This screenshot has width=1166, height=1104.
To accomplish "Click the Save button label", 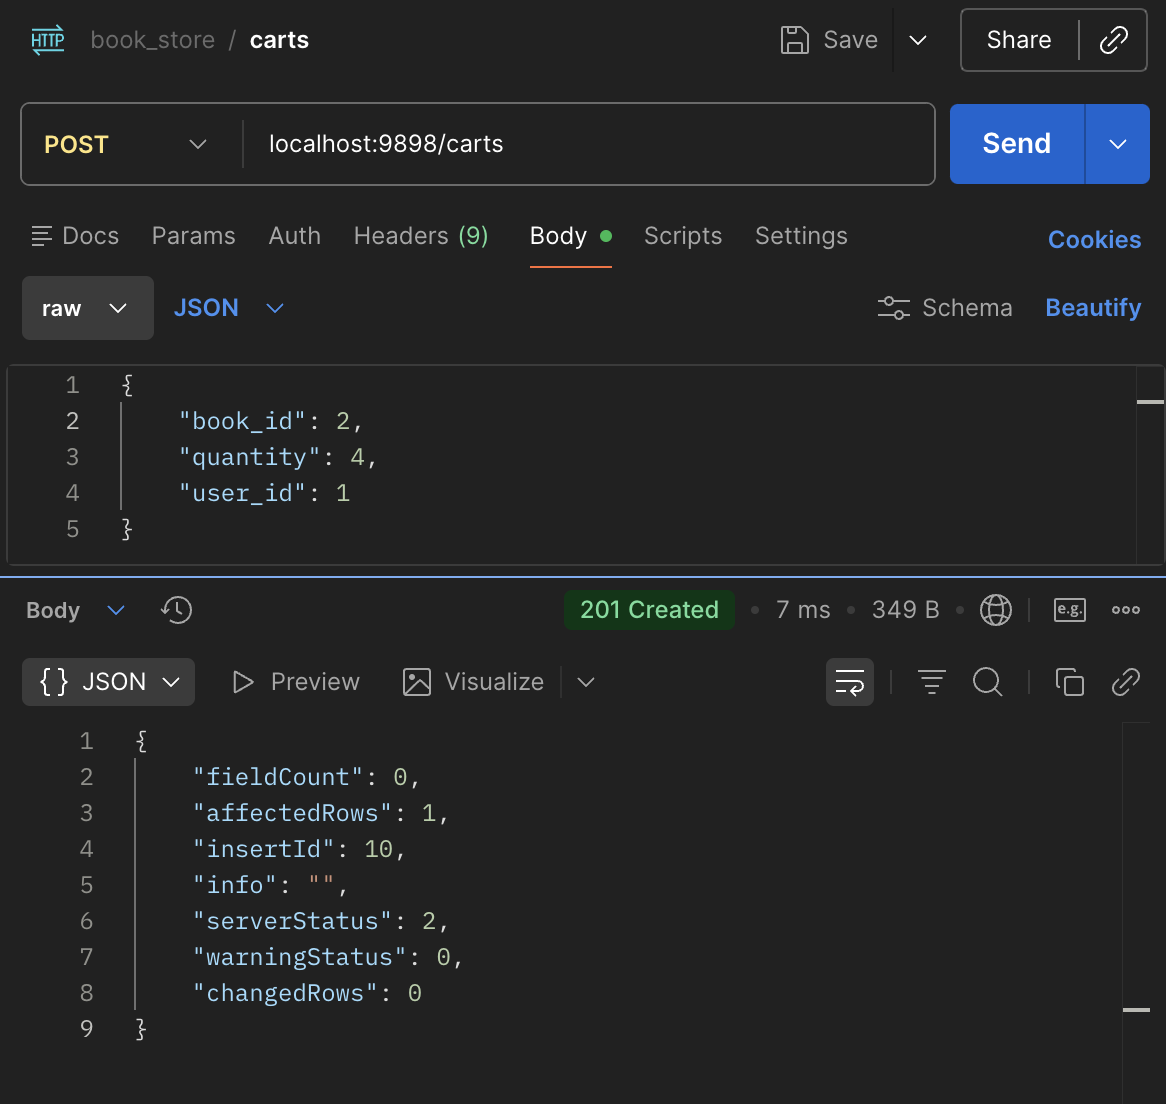I will click(x=850, y=40).
